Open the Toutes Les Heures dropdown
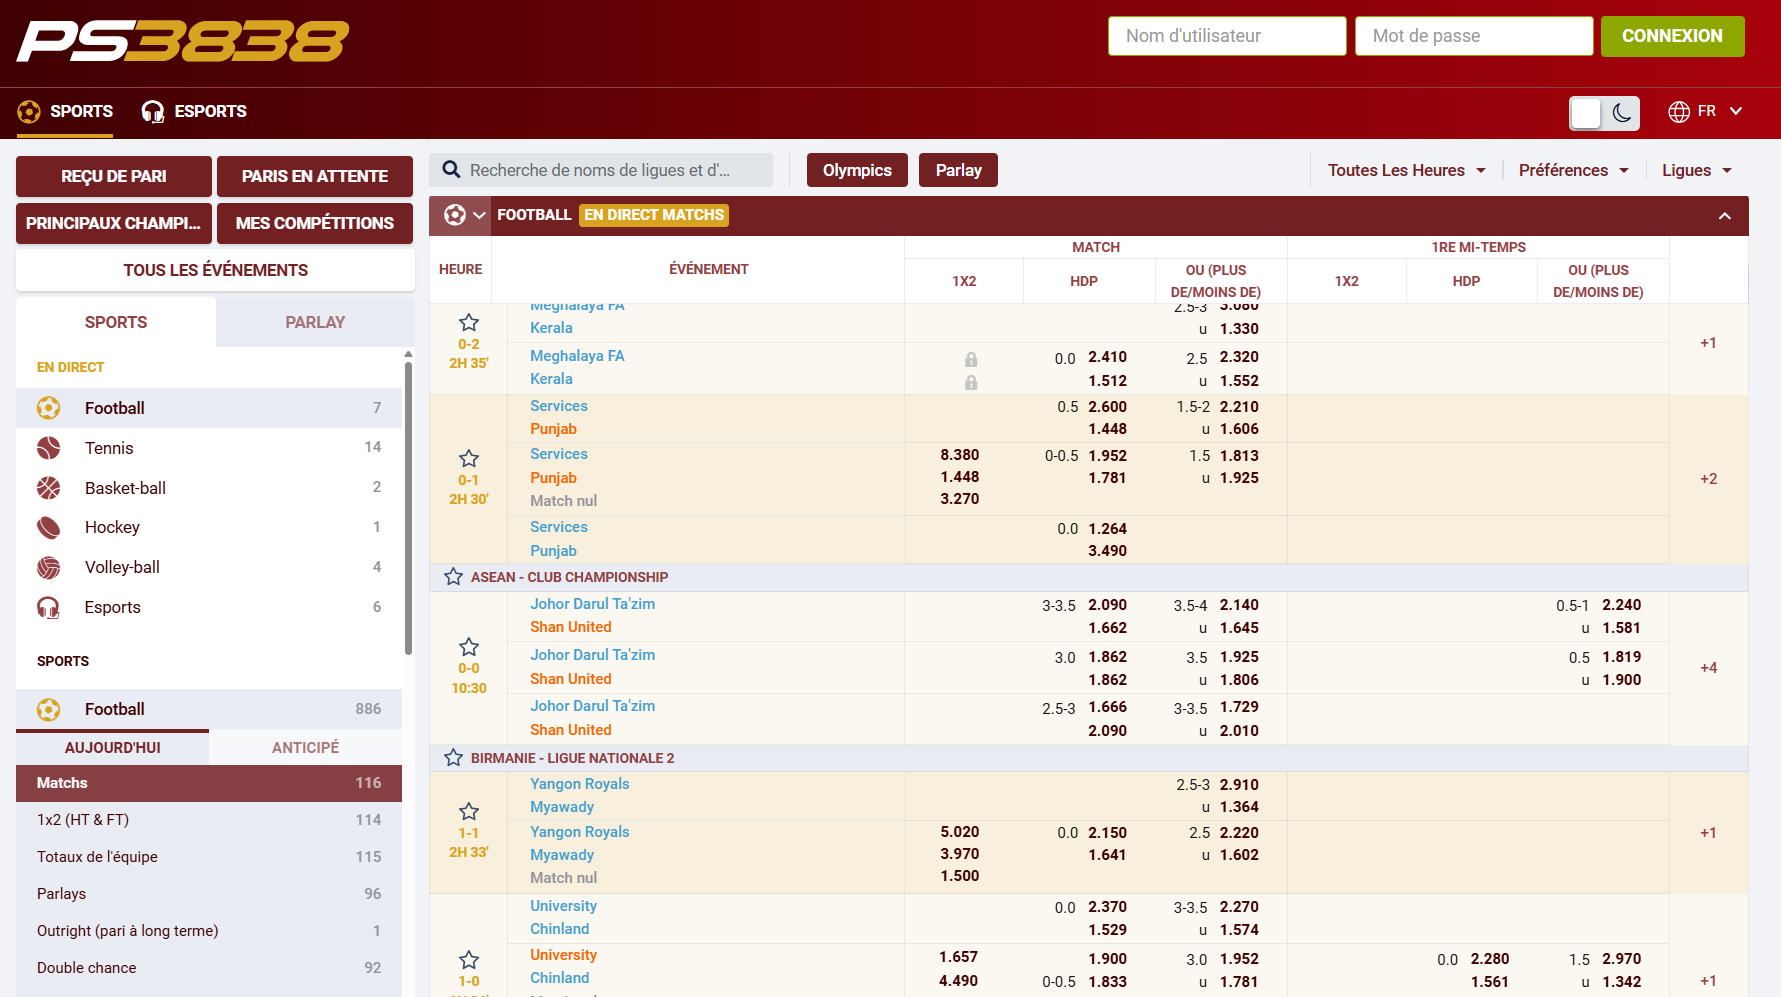The image size is (1781, 997). tap(1407, 170)
